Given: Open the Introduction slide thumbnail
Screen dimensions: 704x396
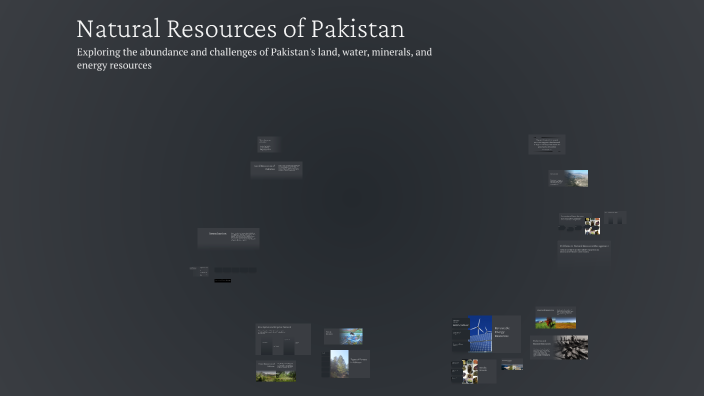Looking at the screenshot, I should [x=228, y=238].
